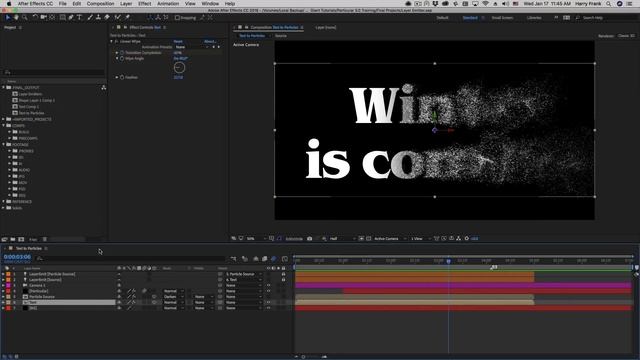Expand the Transition Completion property

pos(117,53)
